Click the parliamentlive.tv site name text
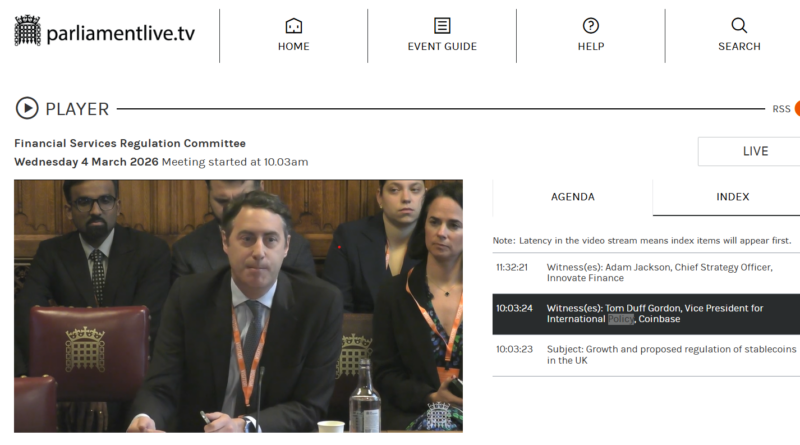 click(x=120, y=33)
